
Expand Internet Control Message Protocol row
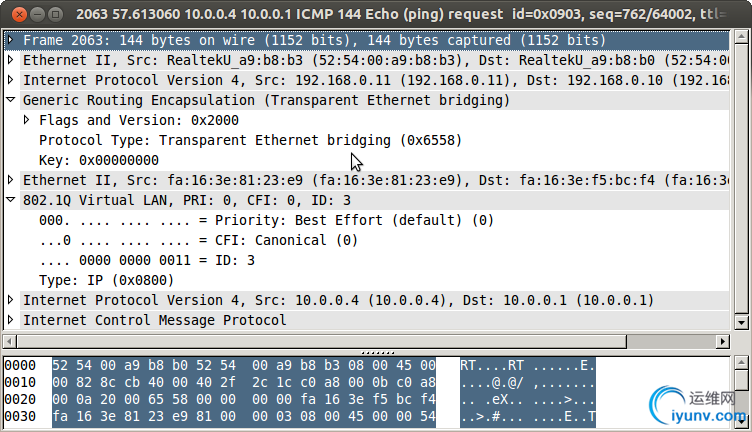tap(11, 320)
